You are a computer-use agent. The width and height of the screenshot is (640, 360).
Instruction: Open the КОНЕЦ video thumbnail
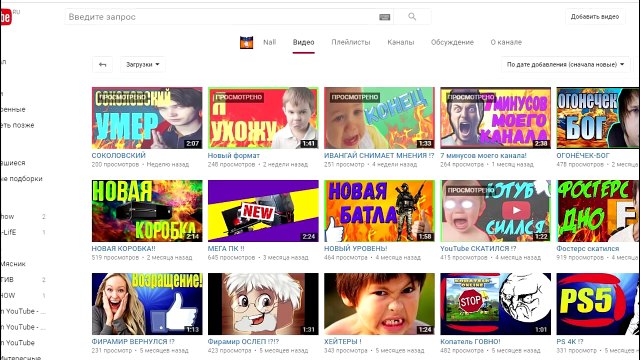[x=379, y=118]
